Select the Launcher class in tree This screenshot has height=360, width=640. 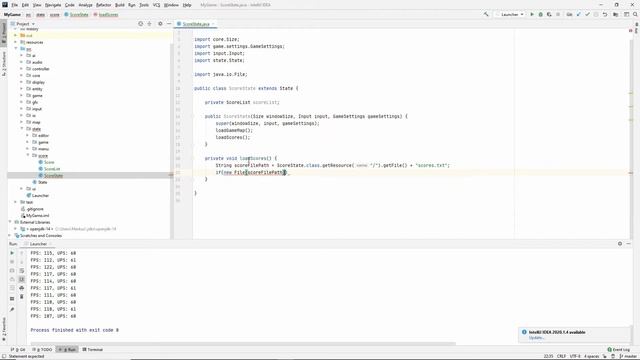40,196
